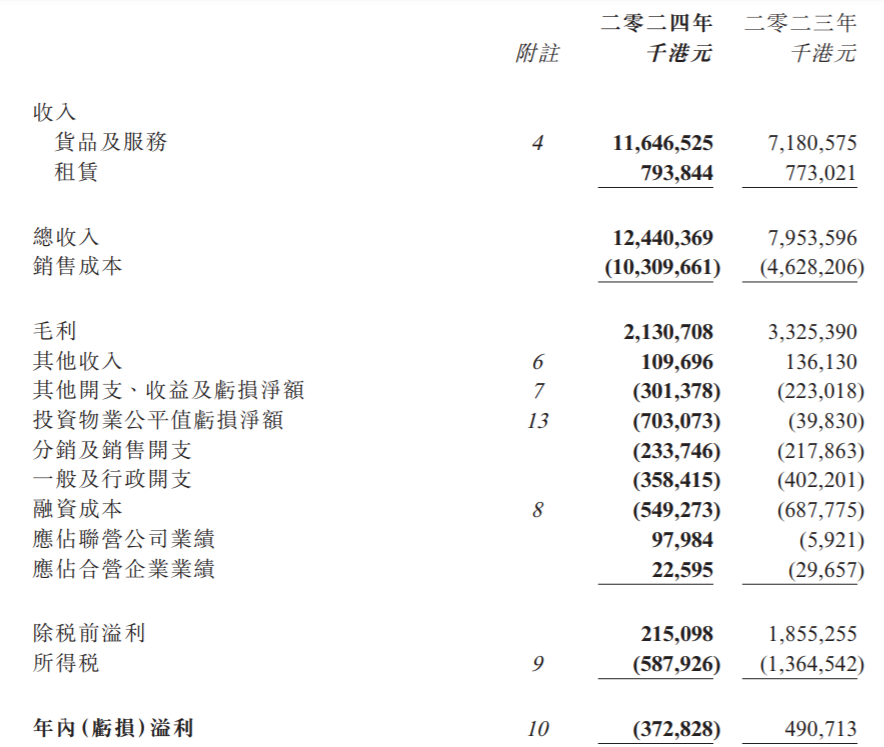Select the 毛利 row label
Screen dimensions: 884x747
54,330
